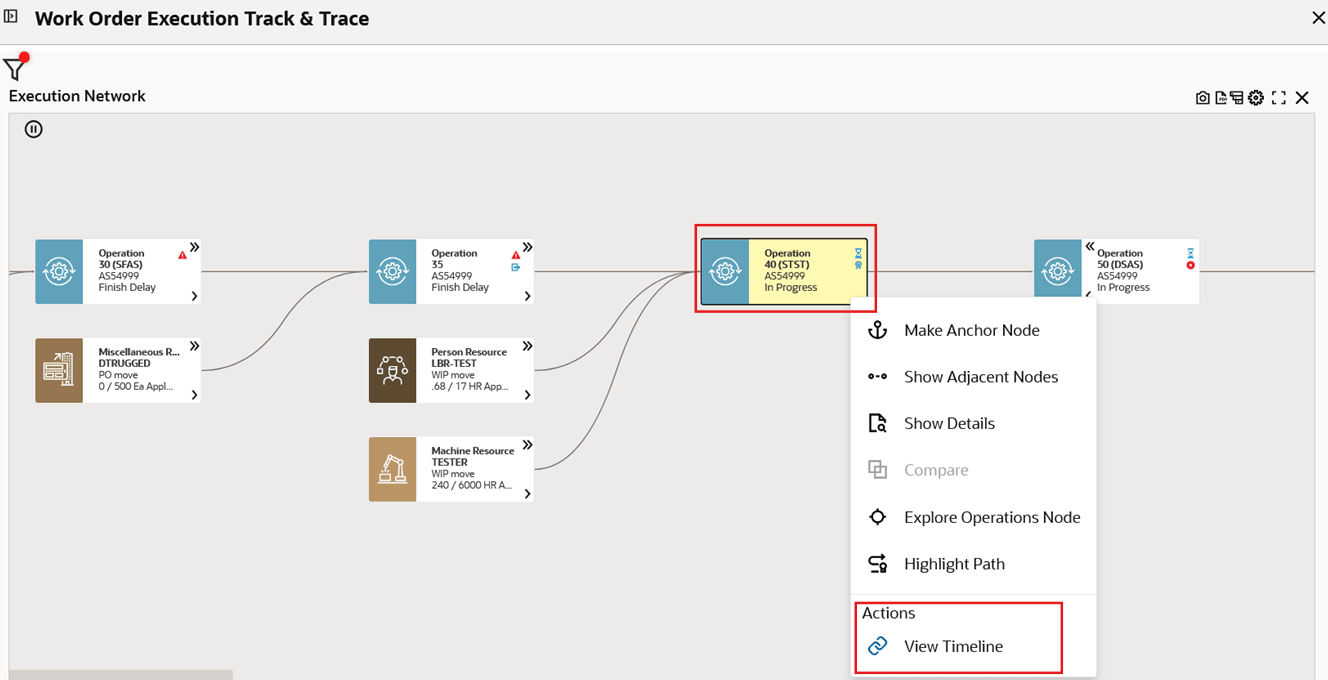This screenshot has width=1328, height=680.
Task: Click Miscellaneous Resource DTRUGGED node icon
Action: (59, 370)
